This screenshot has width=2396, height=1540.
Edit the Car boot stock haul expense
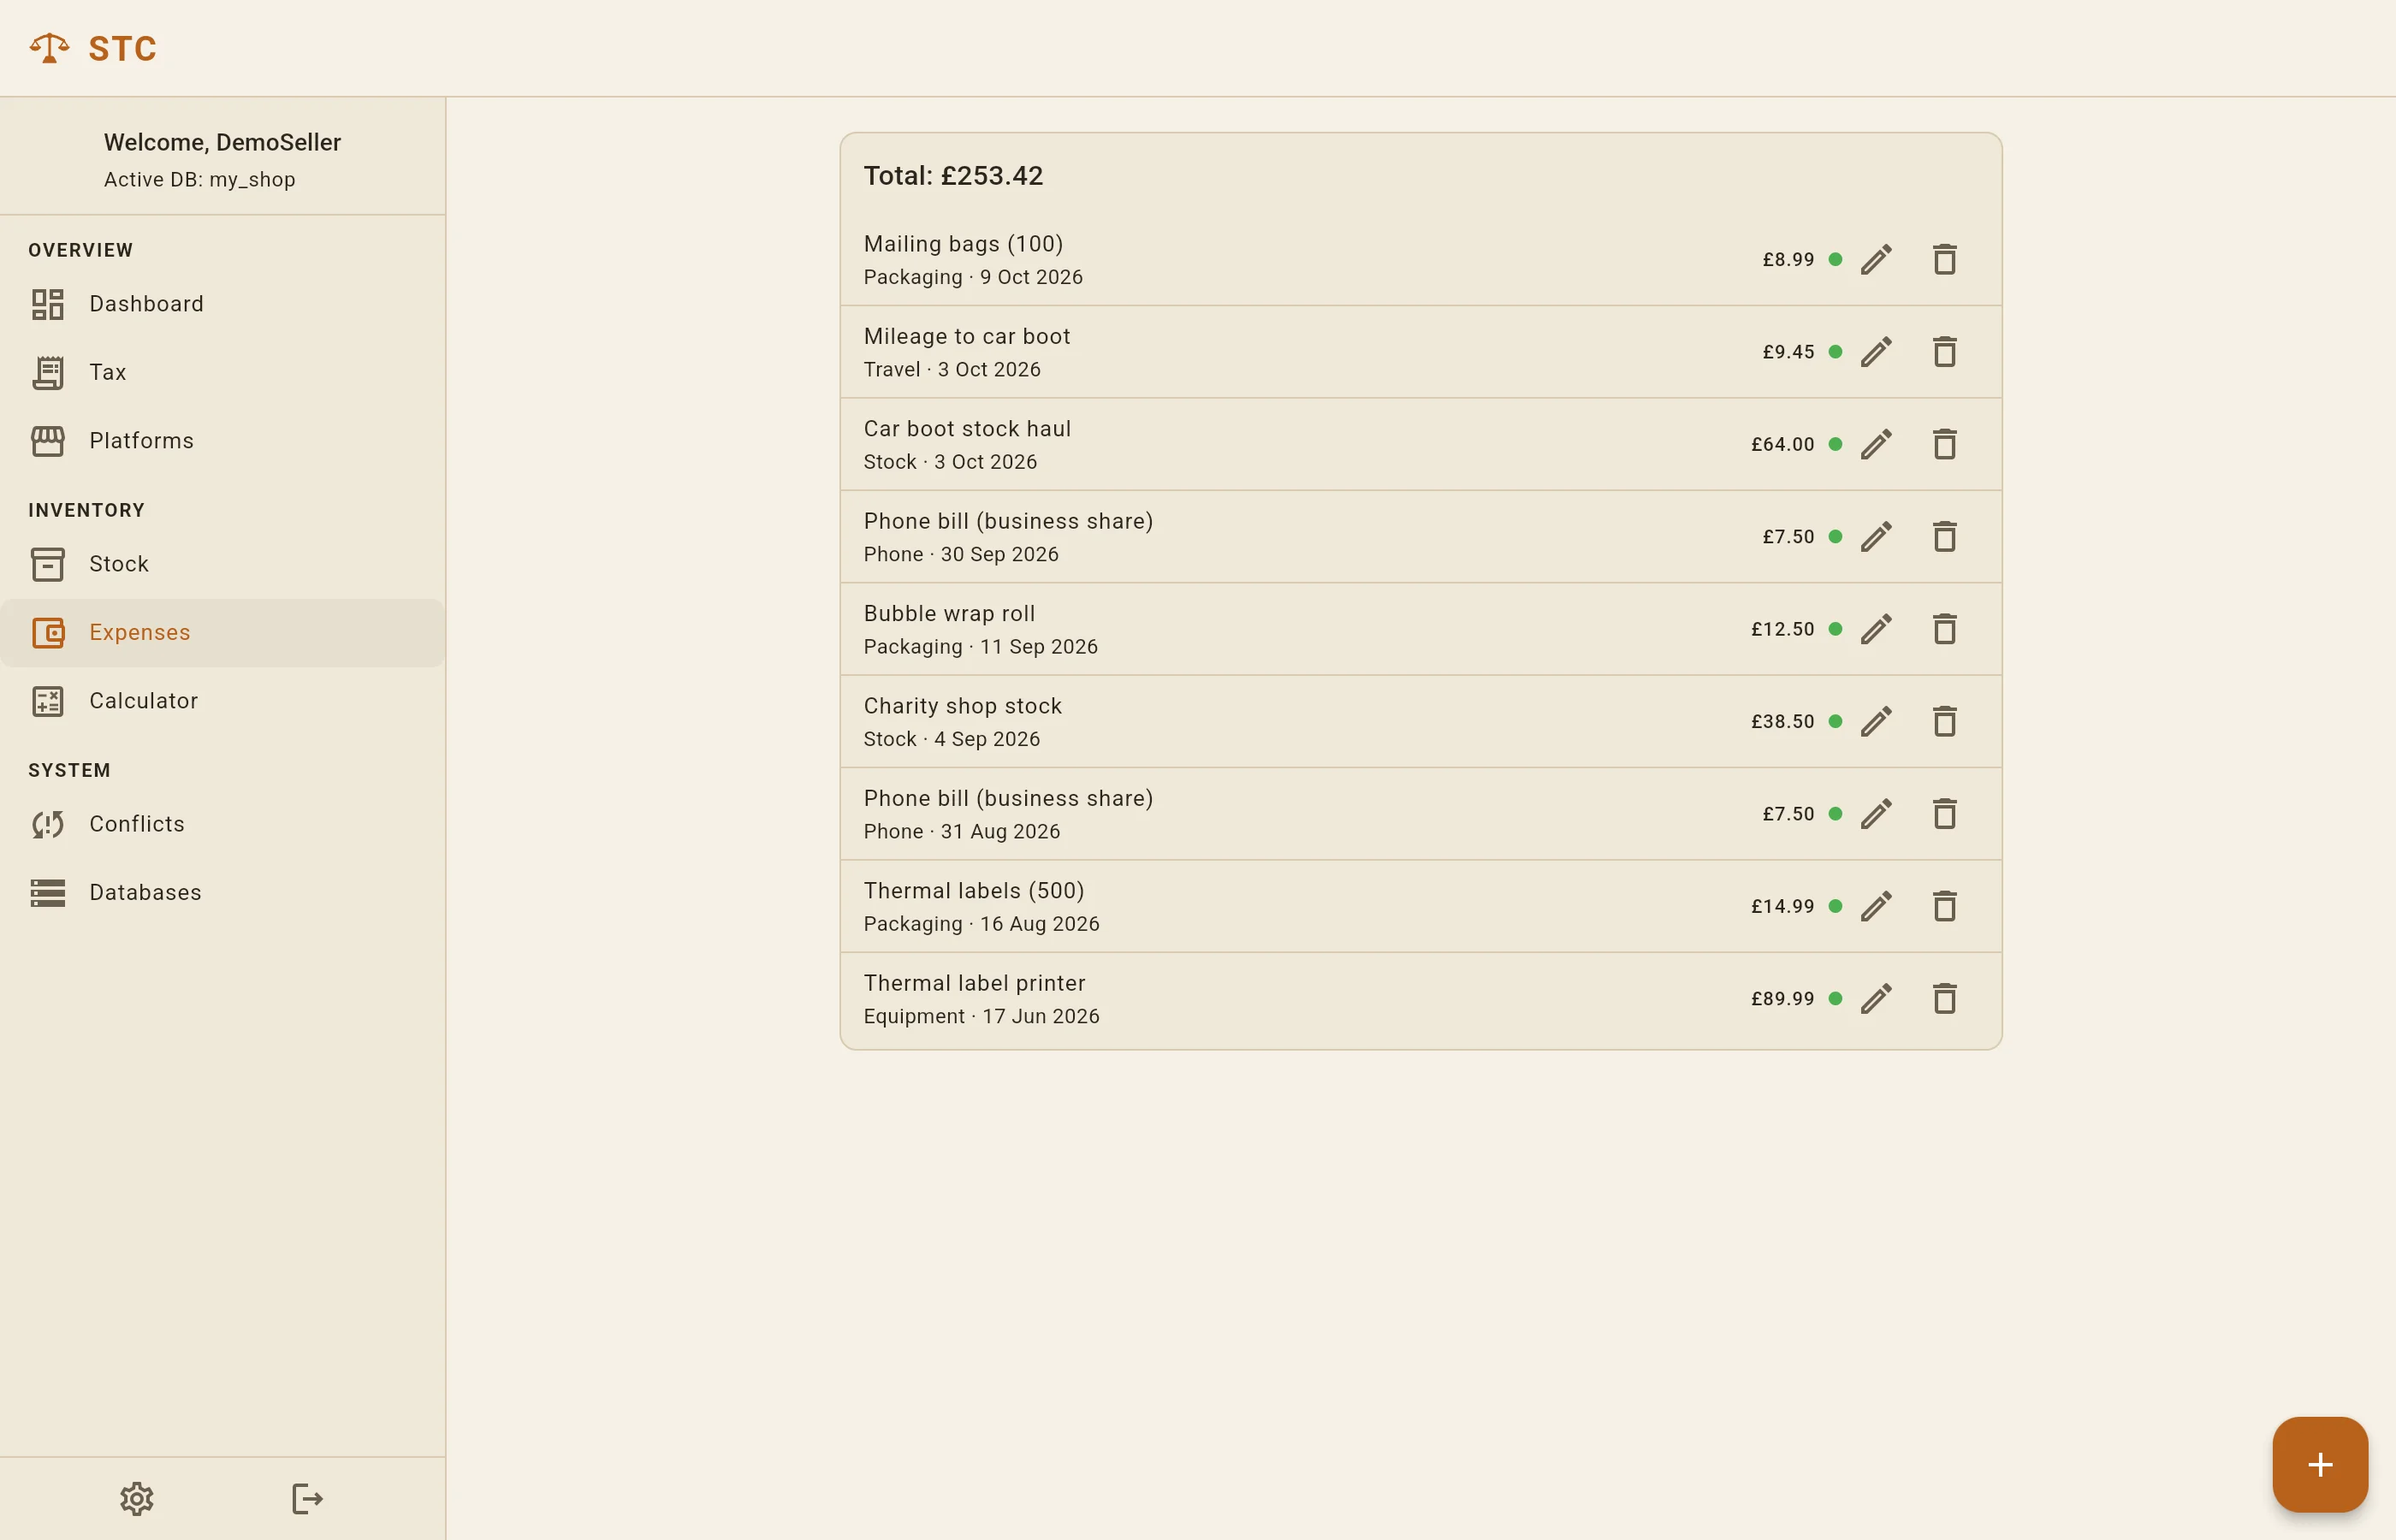pyautogui.click(x=1876, y=444)
